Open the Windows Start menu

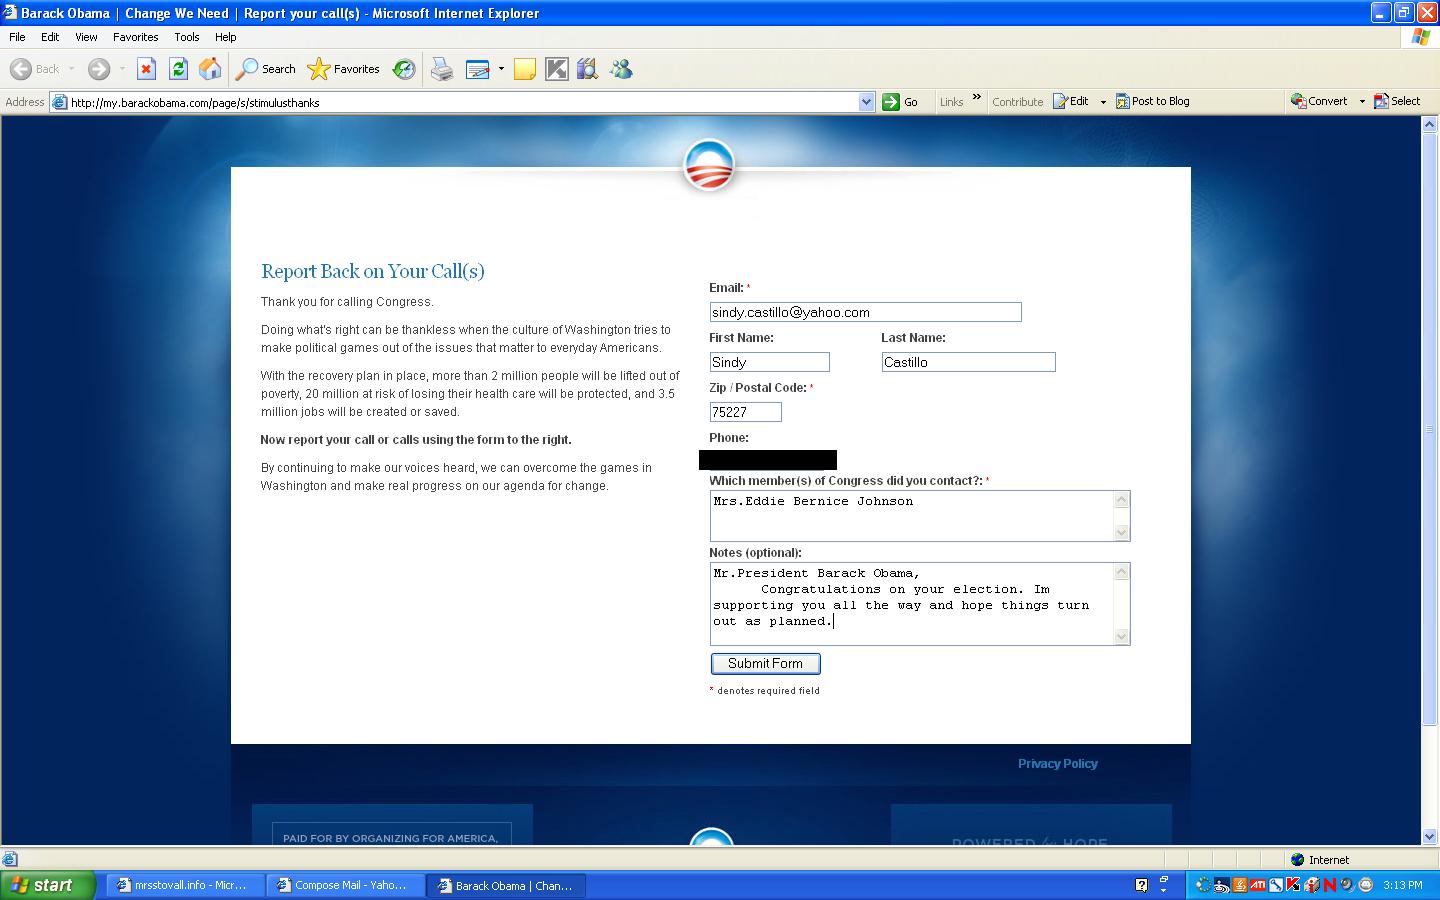coord(48,885)
